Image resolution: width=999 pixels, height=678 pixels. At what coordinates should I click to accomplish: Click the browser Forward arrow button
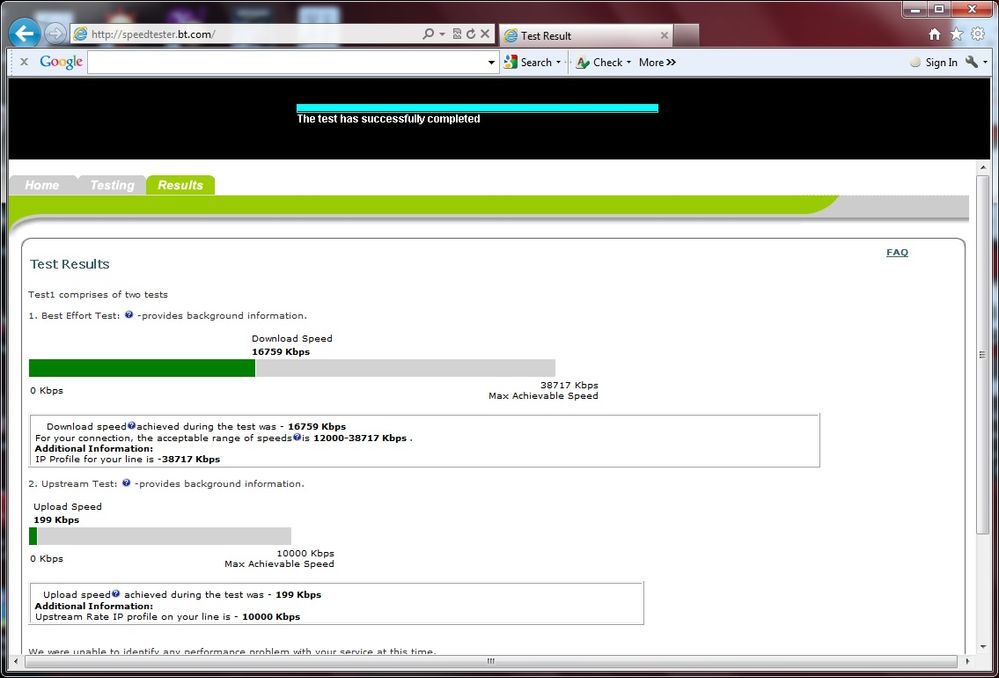55,34
